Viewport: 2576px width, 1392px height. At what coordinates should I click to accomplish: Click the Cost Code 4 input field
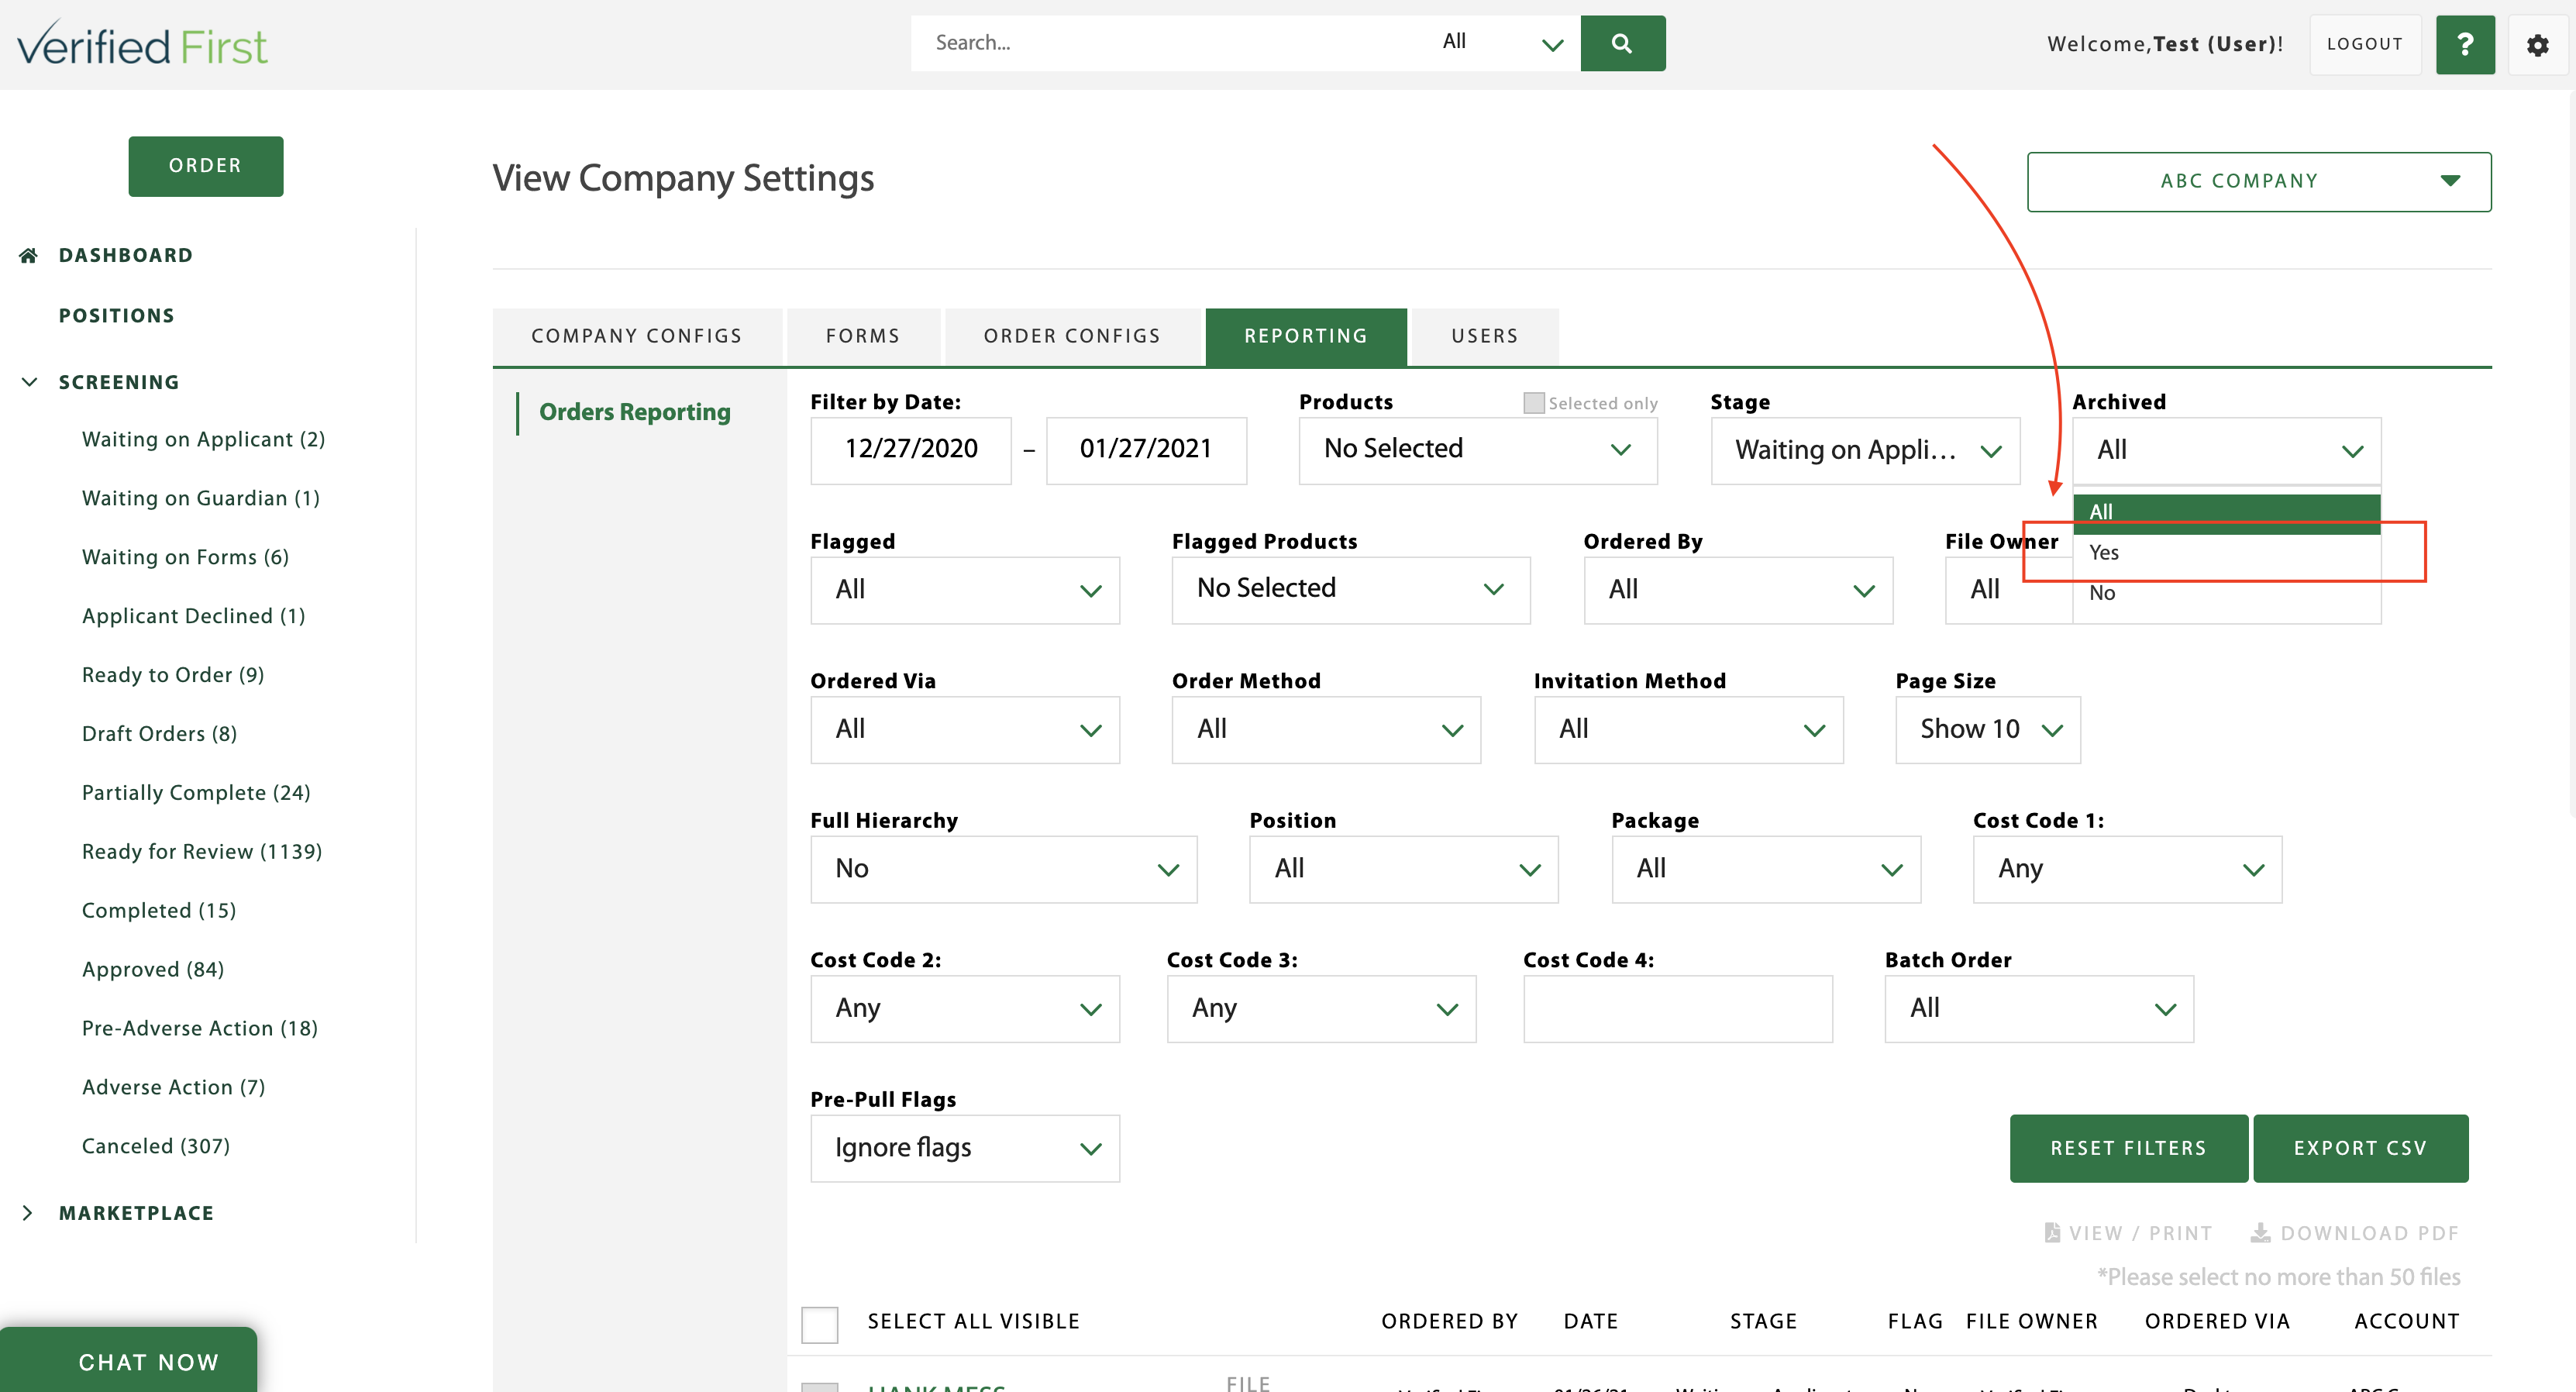pos(1678,1009)
